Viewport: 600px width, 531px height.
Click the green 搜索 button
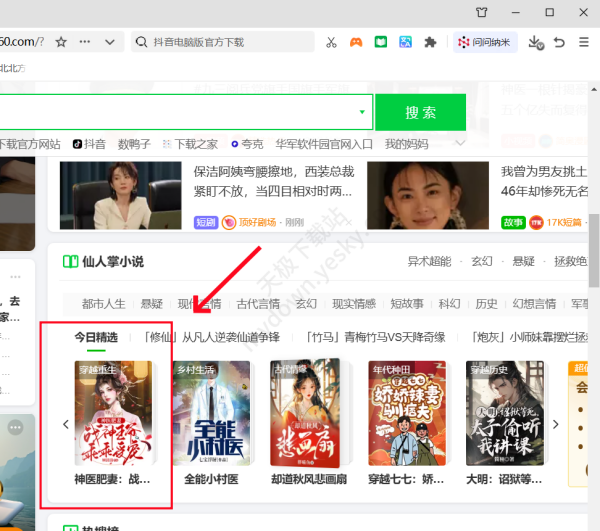point(421,112)
